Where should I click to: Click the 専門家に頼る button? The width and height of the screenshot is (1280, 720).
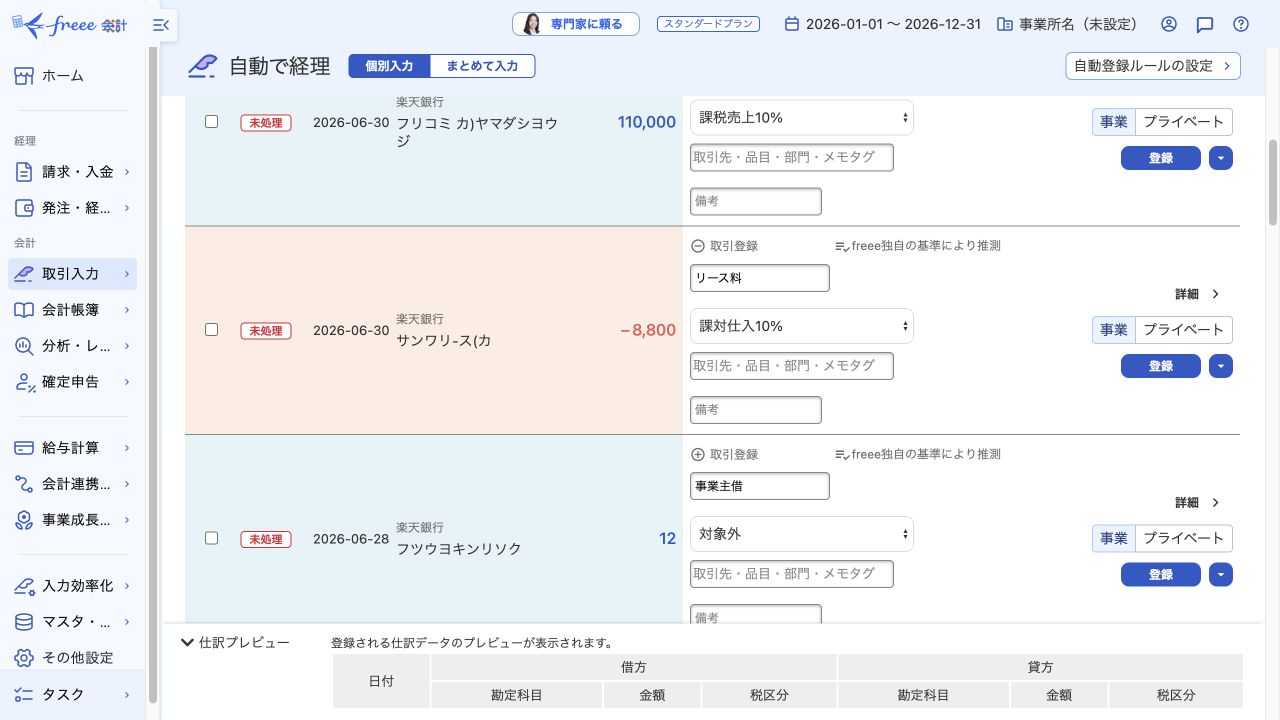pyautogui.click(x=576, y=24)
